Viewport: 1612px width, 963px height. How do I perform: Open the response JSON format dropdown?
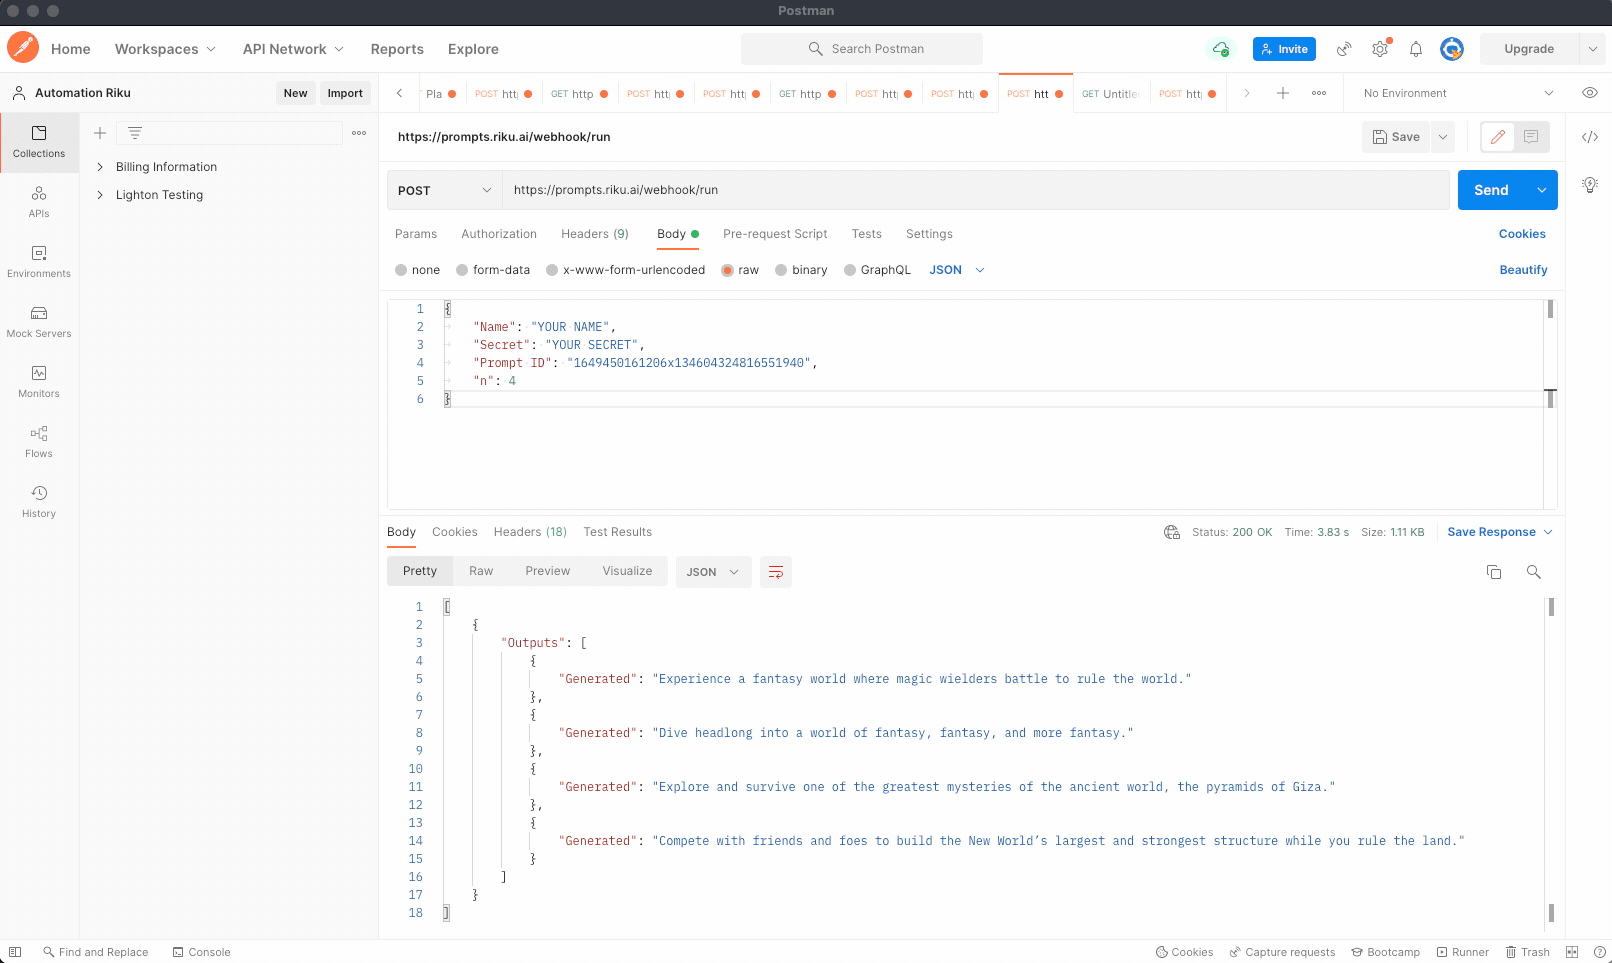[x=713, y=572]
